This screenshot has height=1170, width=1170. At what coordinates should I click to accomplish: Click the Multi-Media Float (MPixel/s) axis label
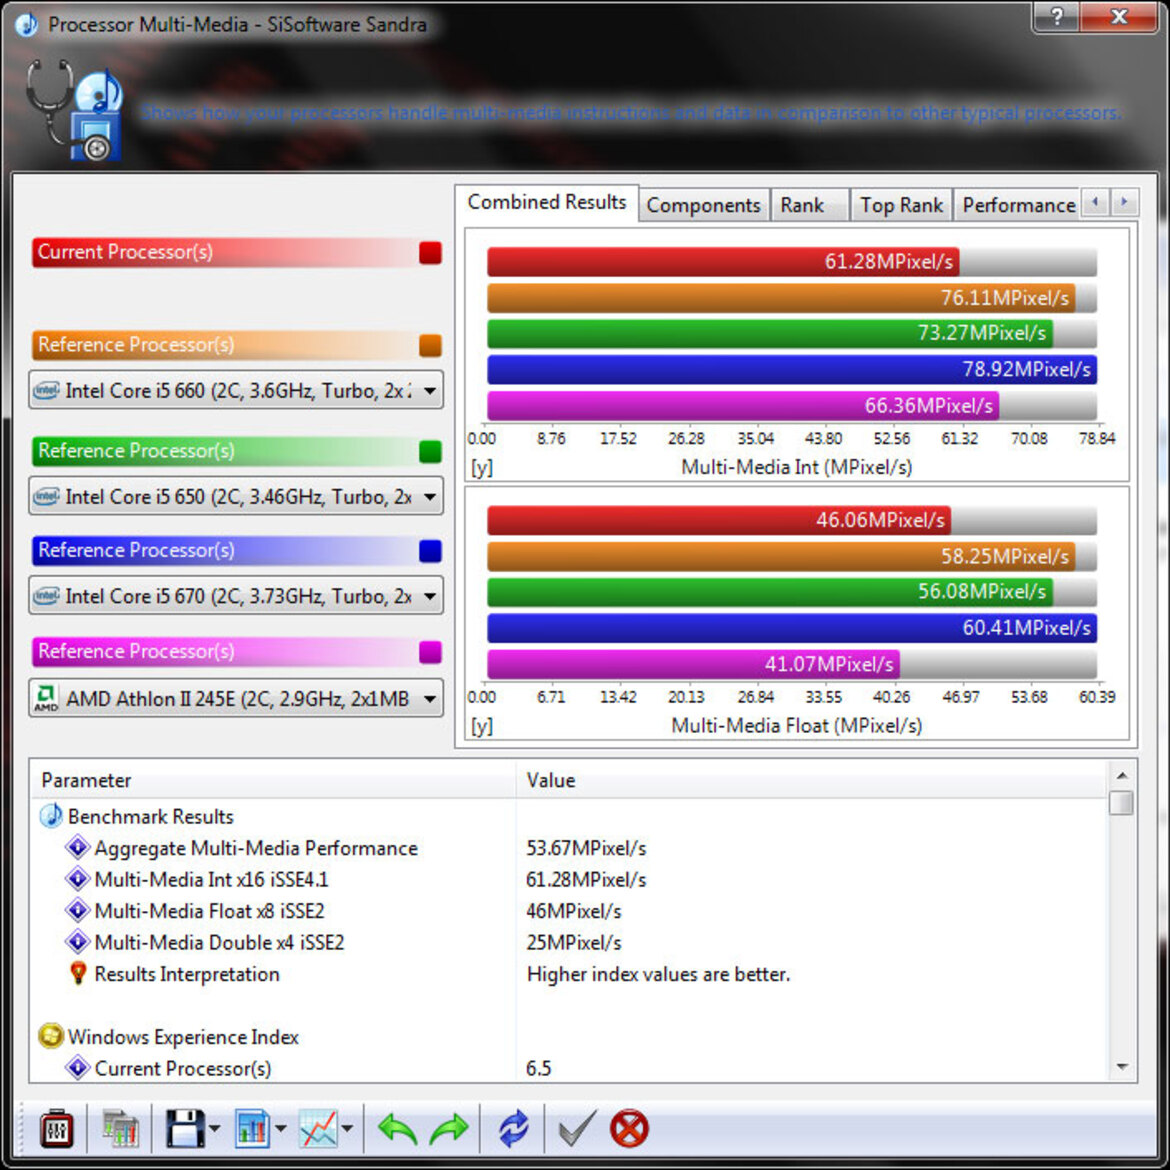pyautogui.click(x=796, y=725)
